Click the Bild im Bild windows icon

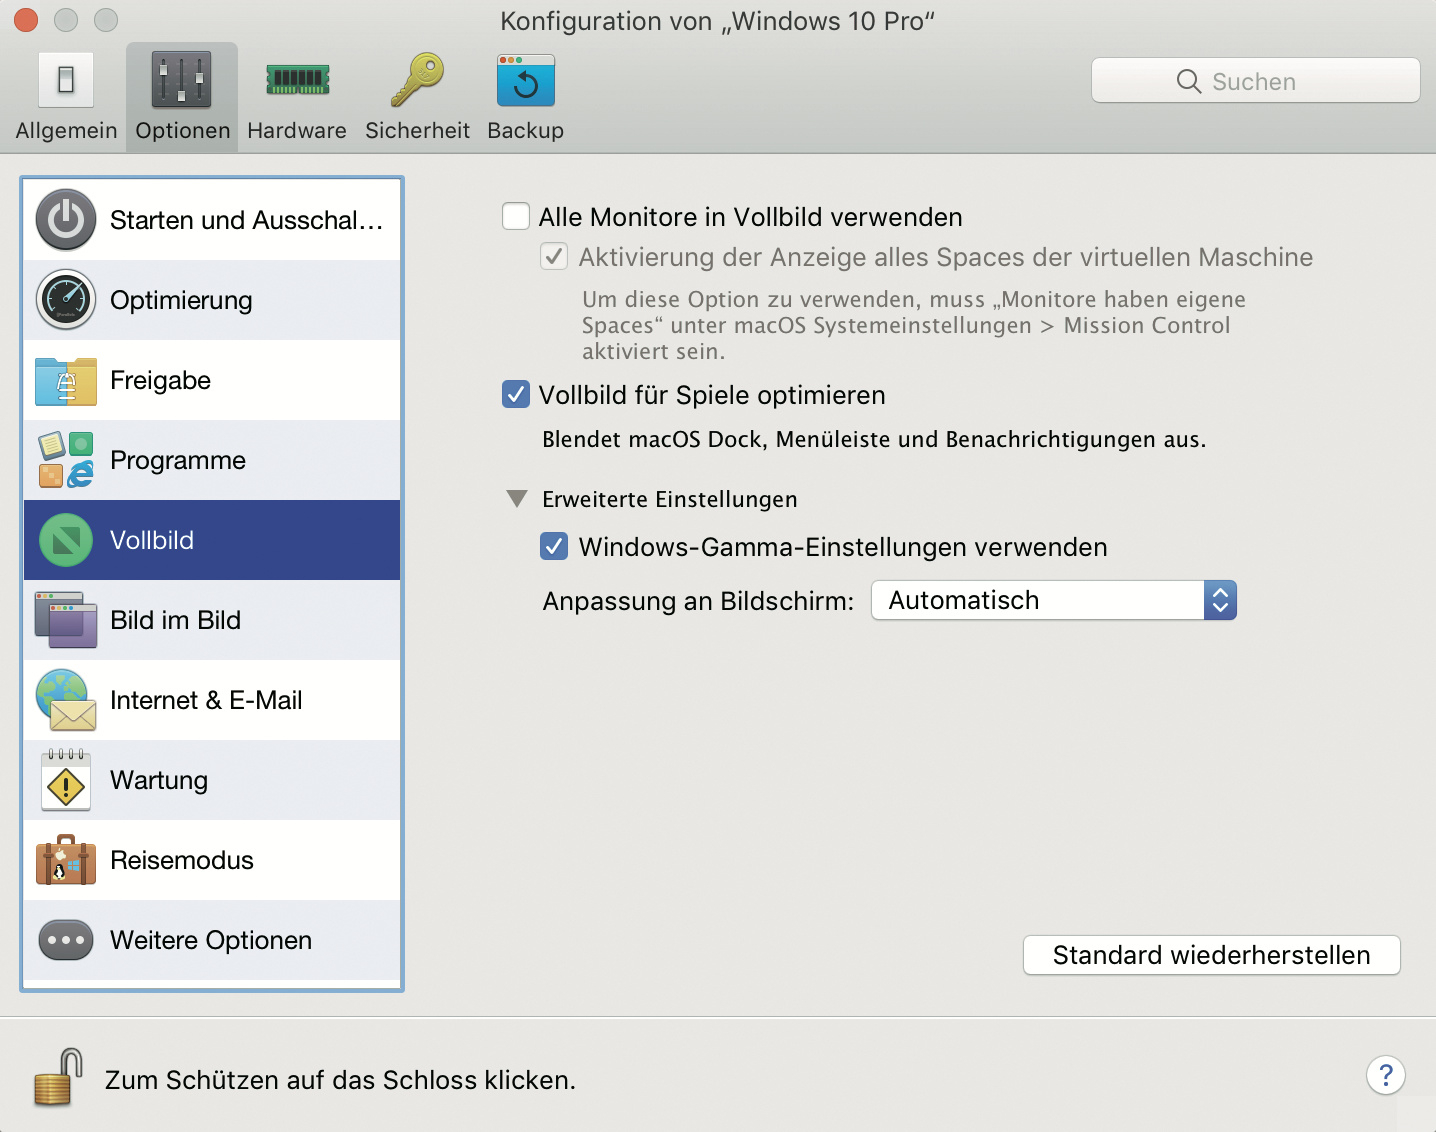coord(66,620)
